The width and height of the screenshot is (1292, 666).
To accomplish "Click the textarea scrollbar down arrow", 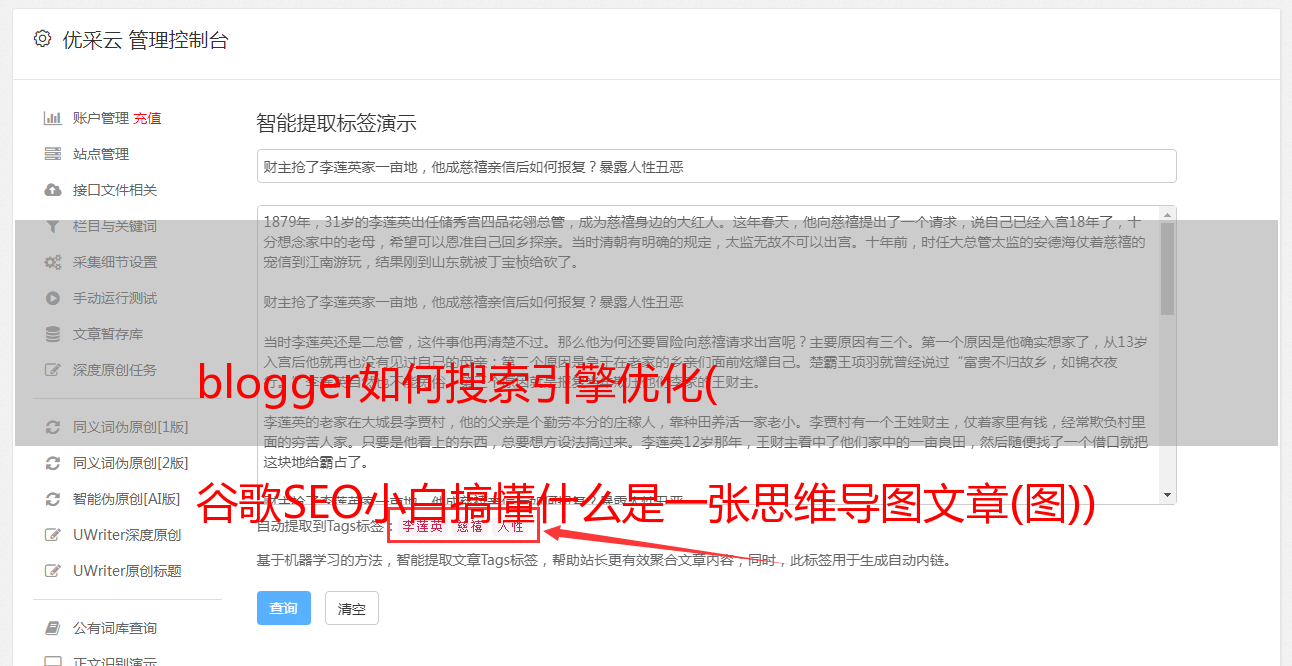I will tap(1167, 495).
